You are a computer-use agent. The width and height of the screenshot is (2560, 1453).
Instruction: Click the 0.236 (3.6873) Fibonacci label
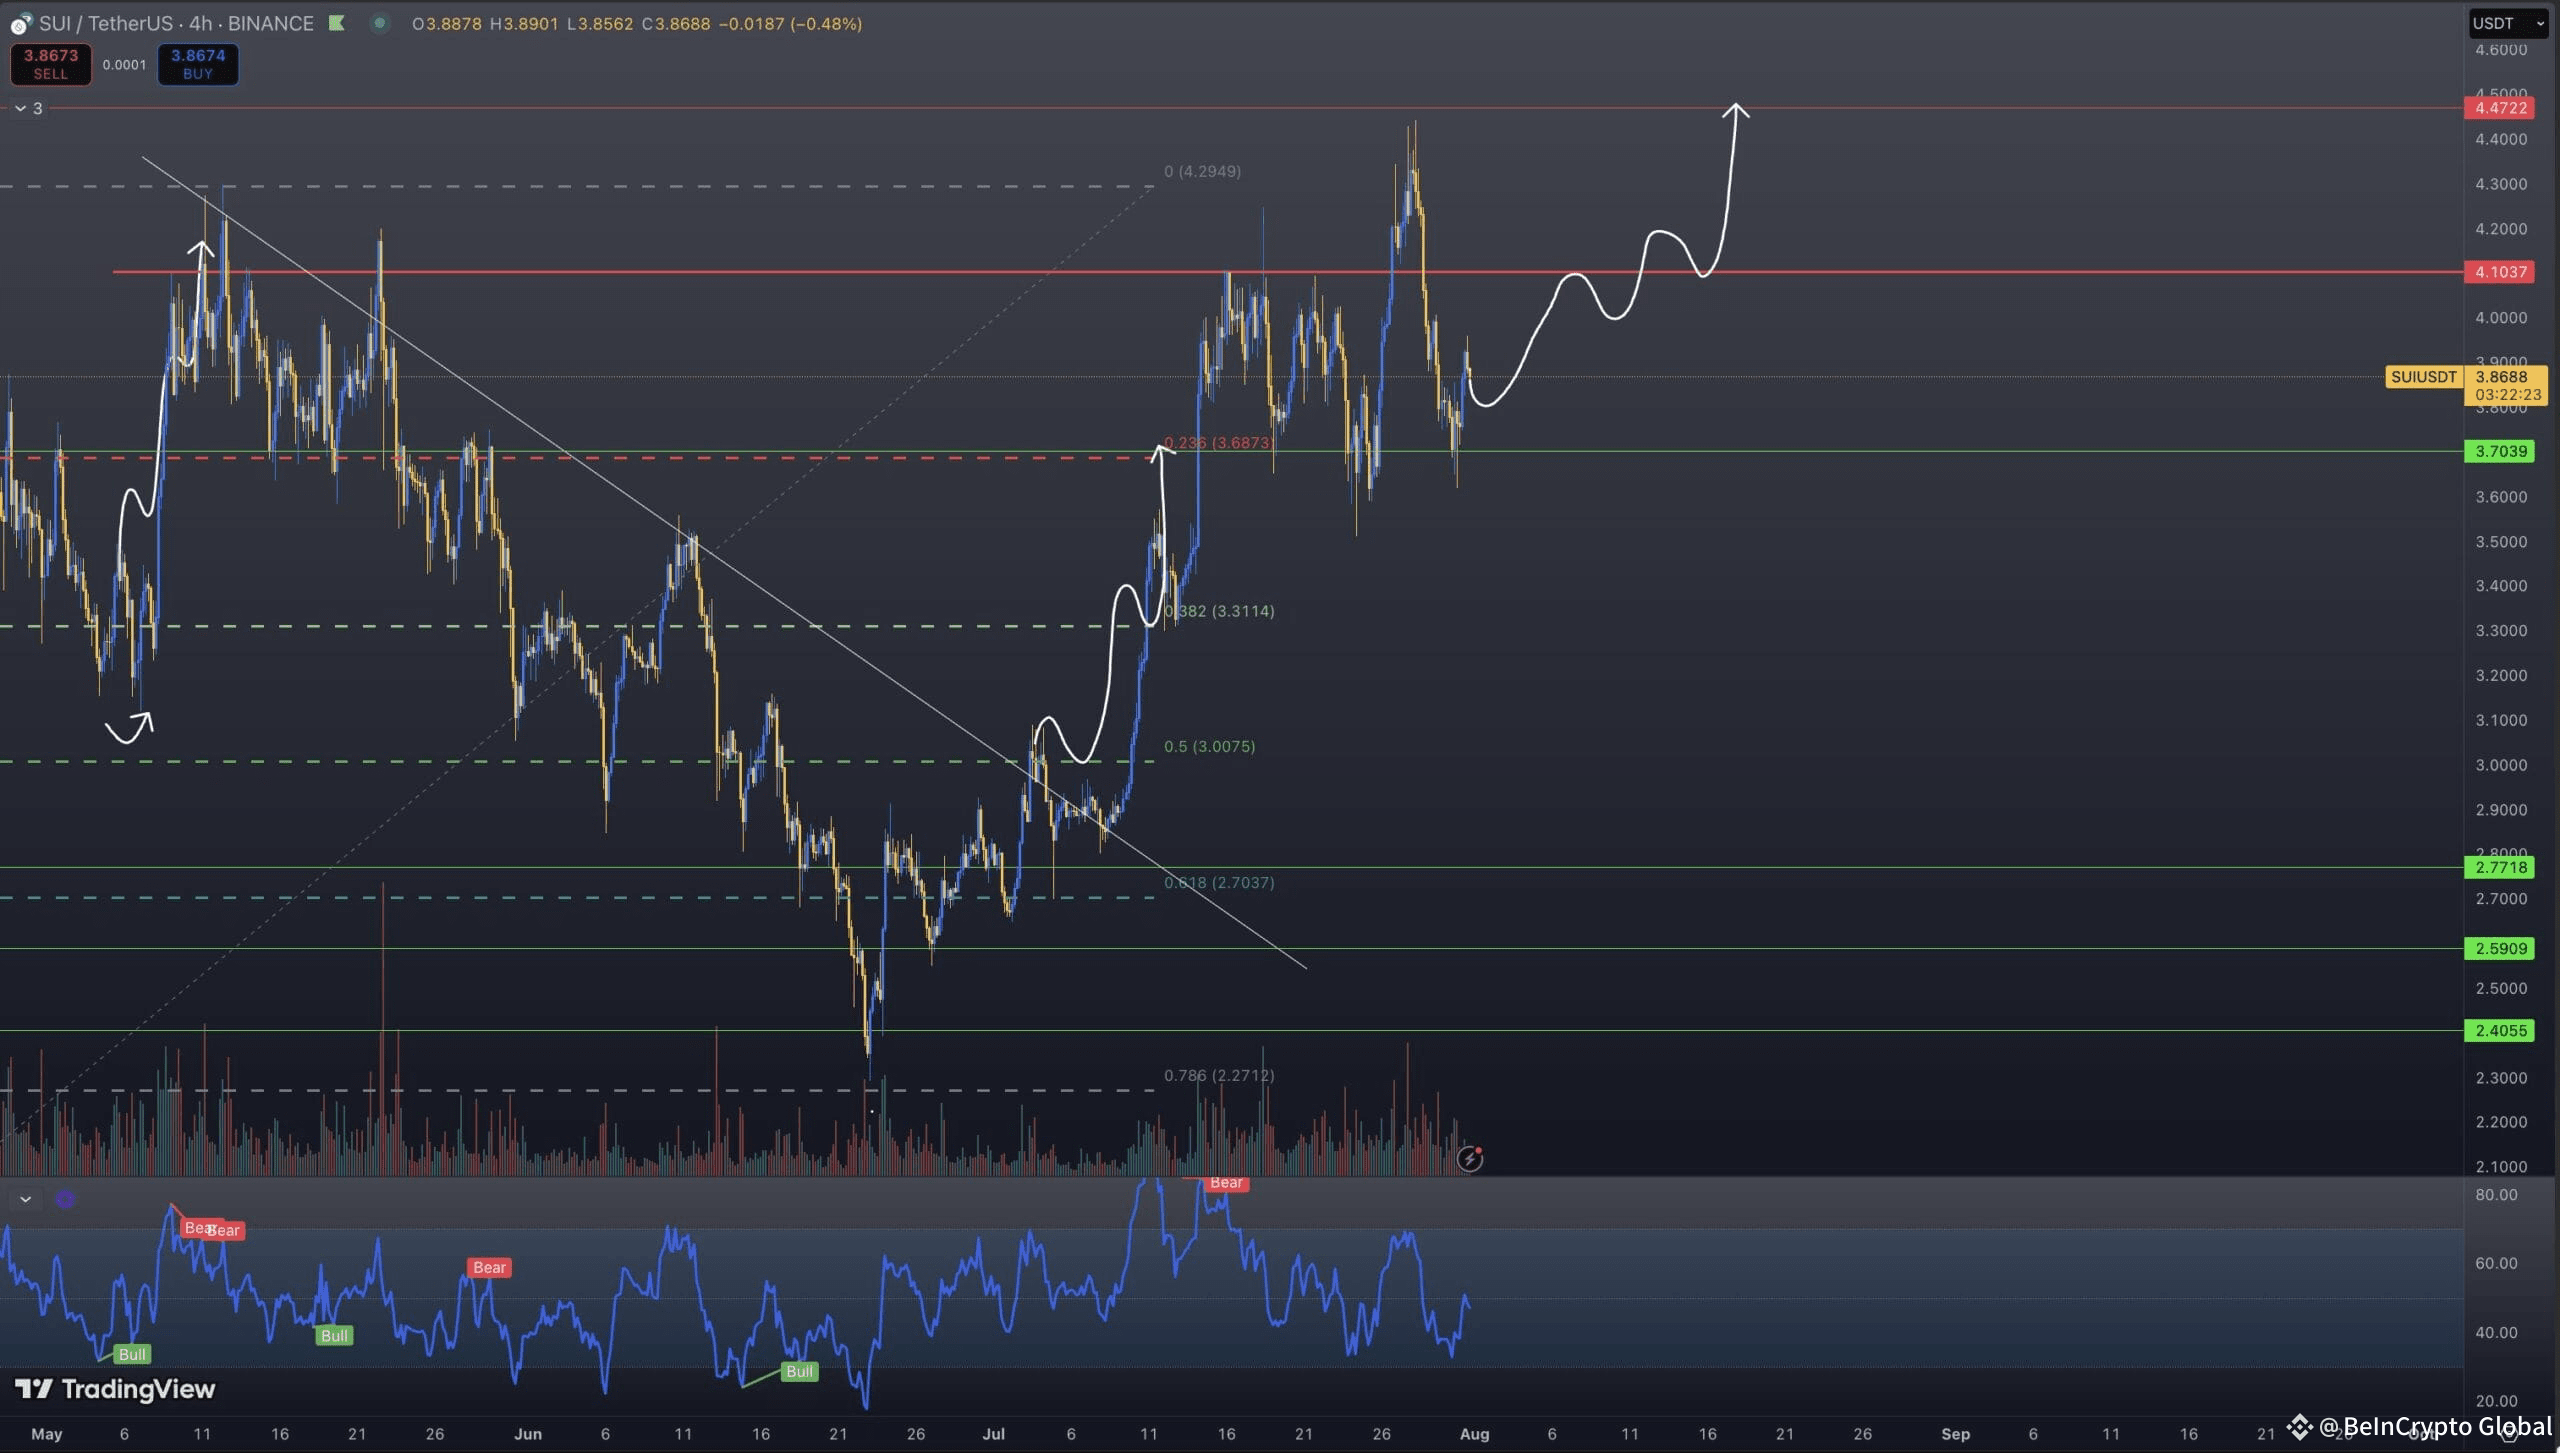[x=1219, y=442]
